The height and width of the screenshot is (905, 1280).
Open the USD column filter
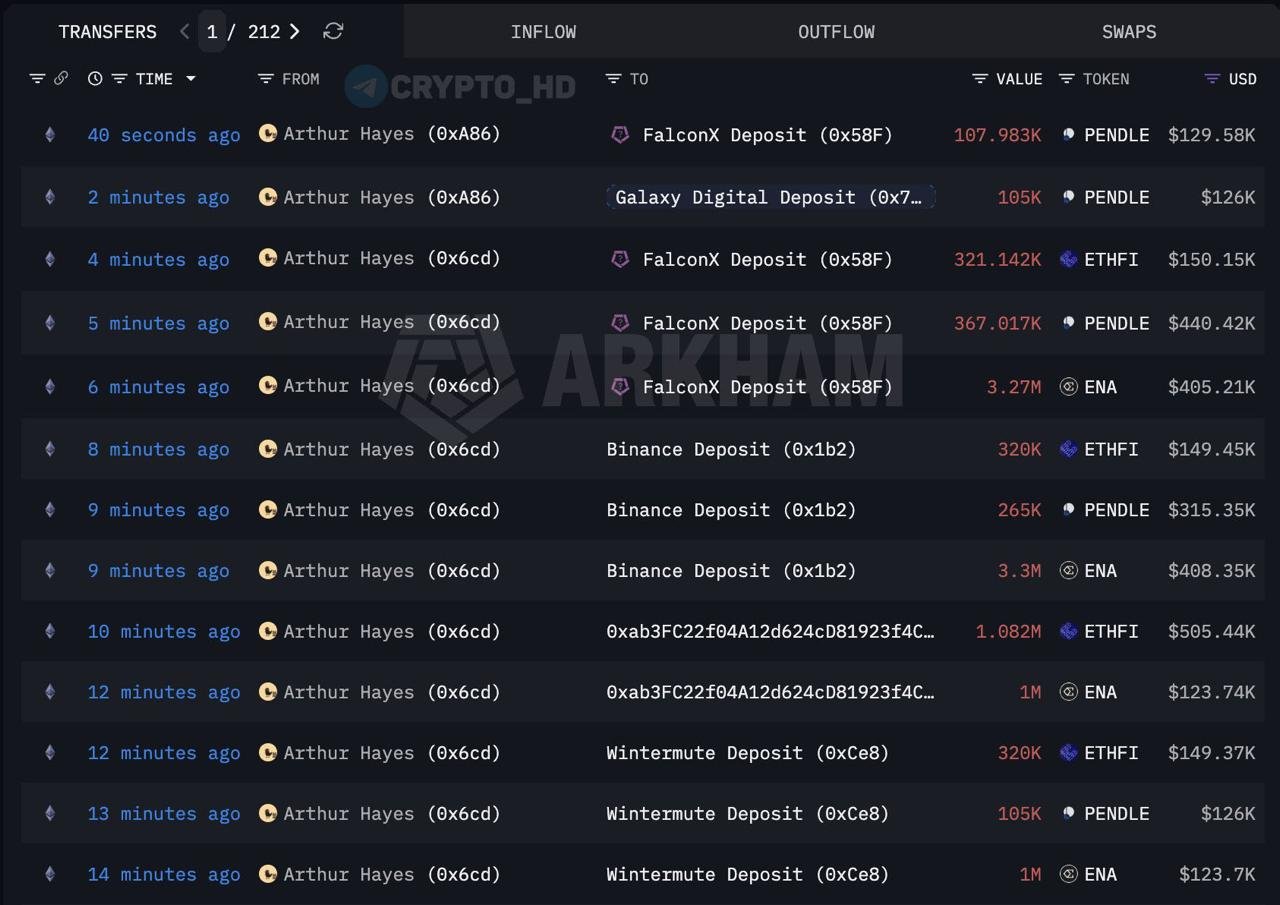pos(1212,78)
